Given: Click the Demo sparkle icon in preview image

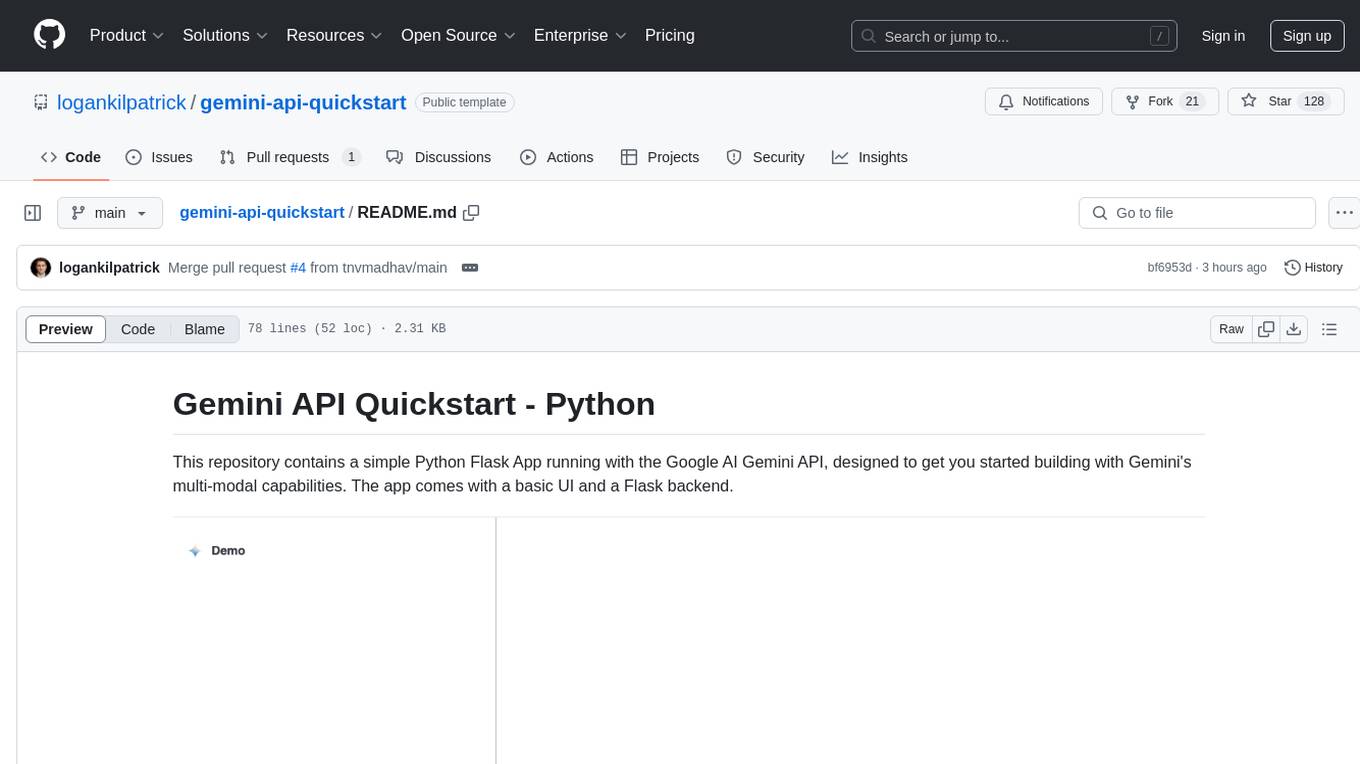Looking at the screenshot, I should tap(195, 551).
